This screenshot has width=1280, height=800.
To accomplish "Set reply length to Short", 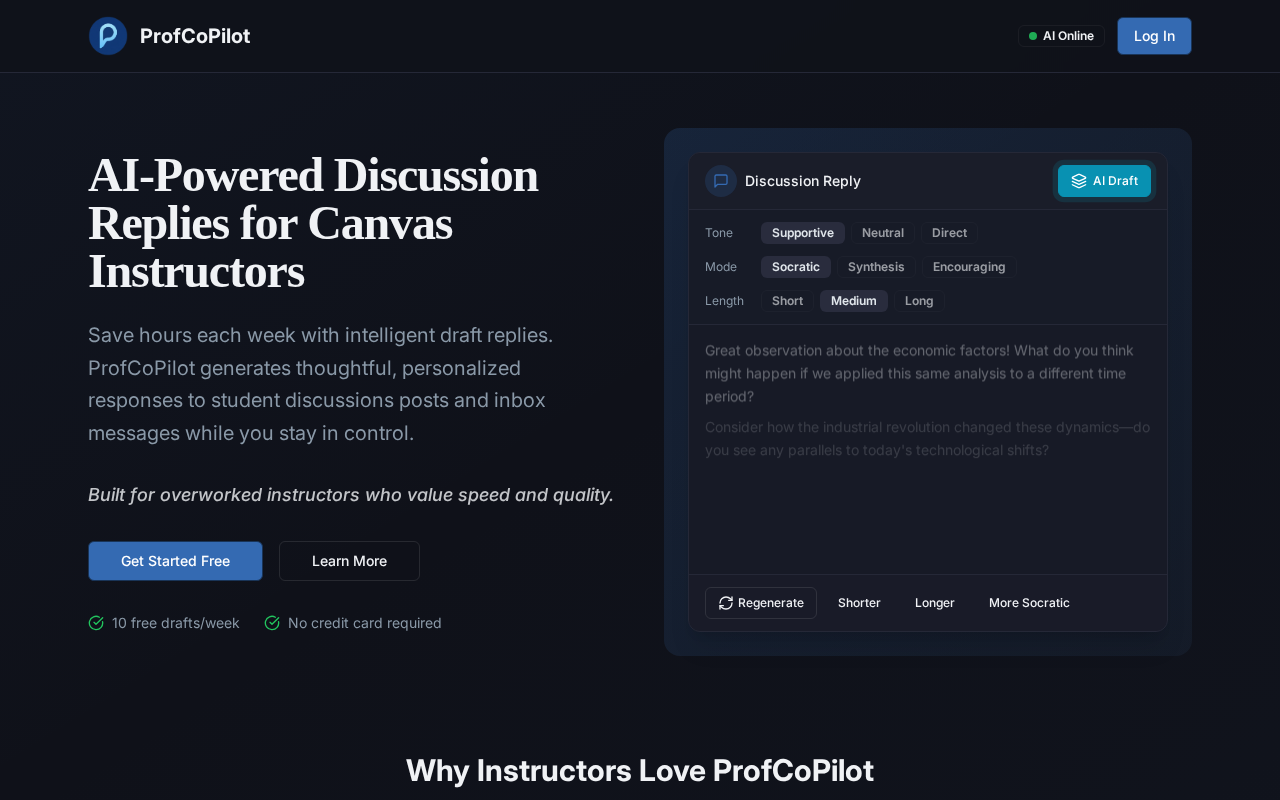I will tap(788, 301).
